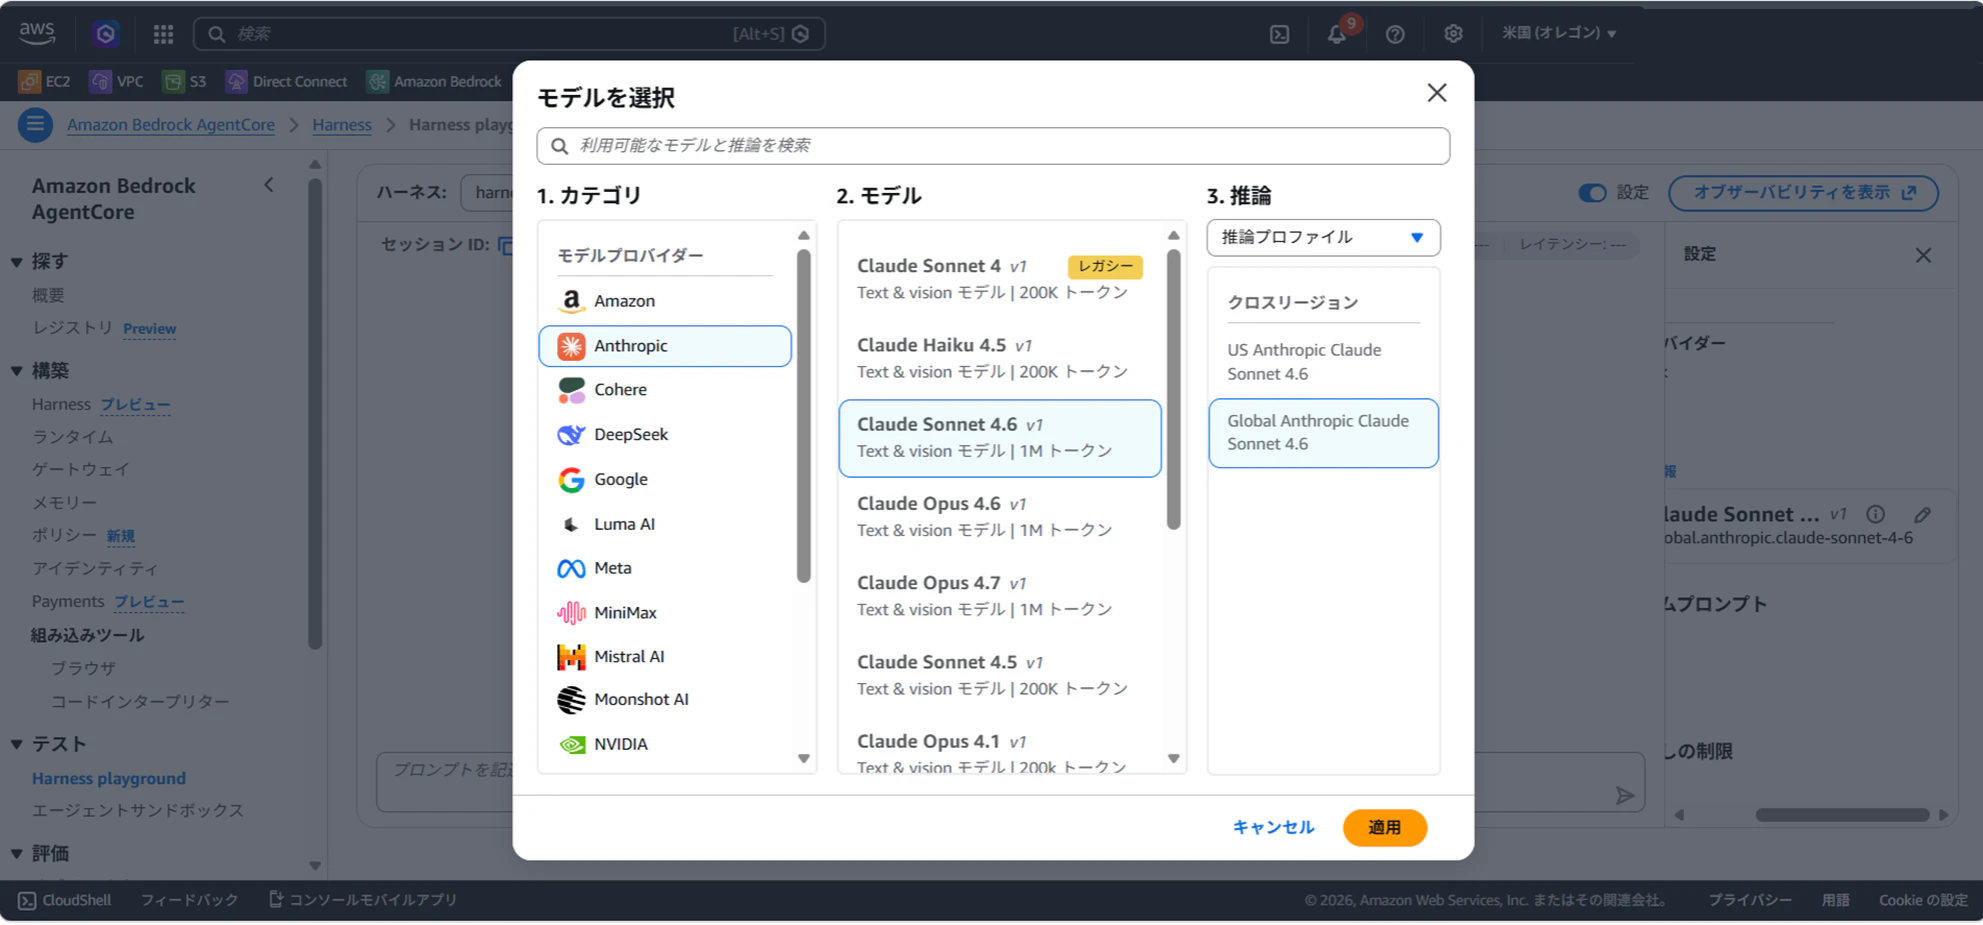
Task: Show info for the Claude Sonnet model
Action: (x=1876, y=515)
